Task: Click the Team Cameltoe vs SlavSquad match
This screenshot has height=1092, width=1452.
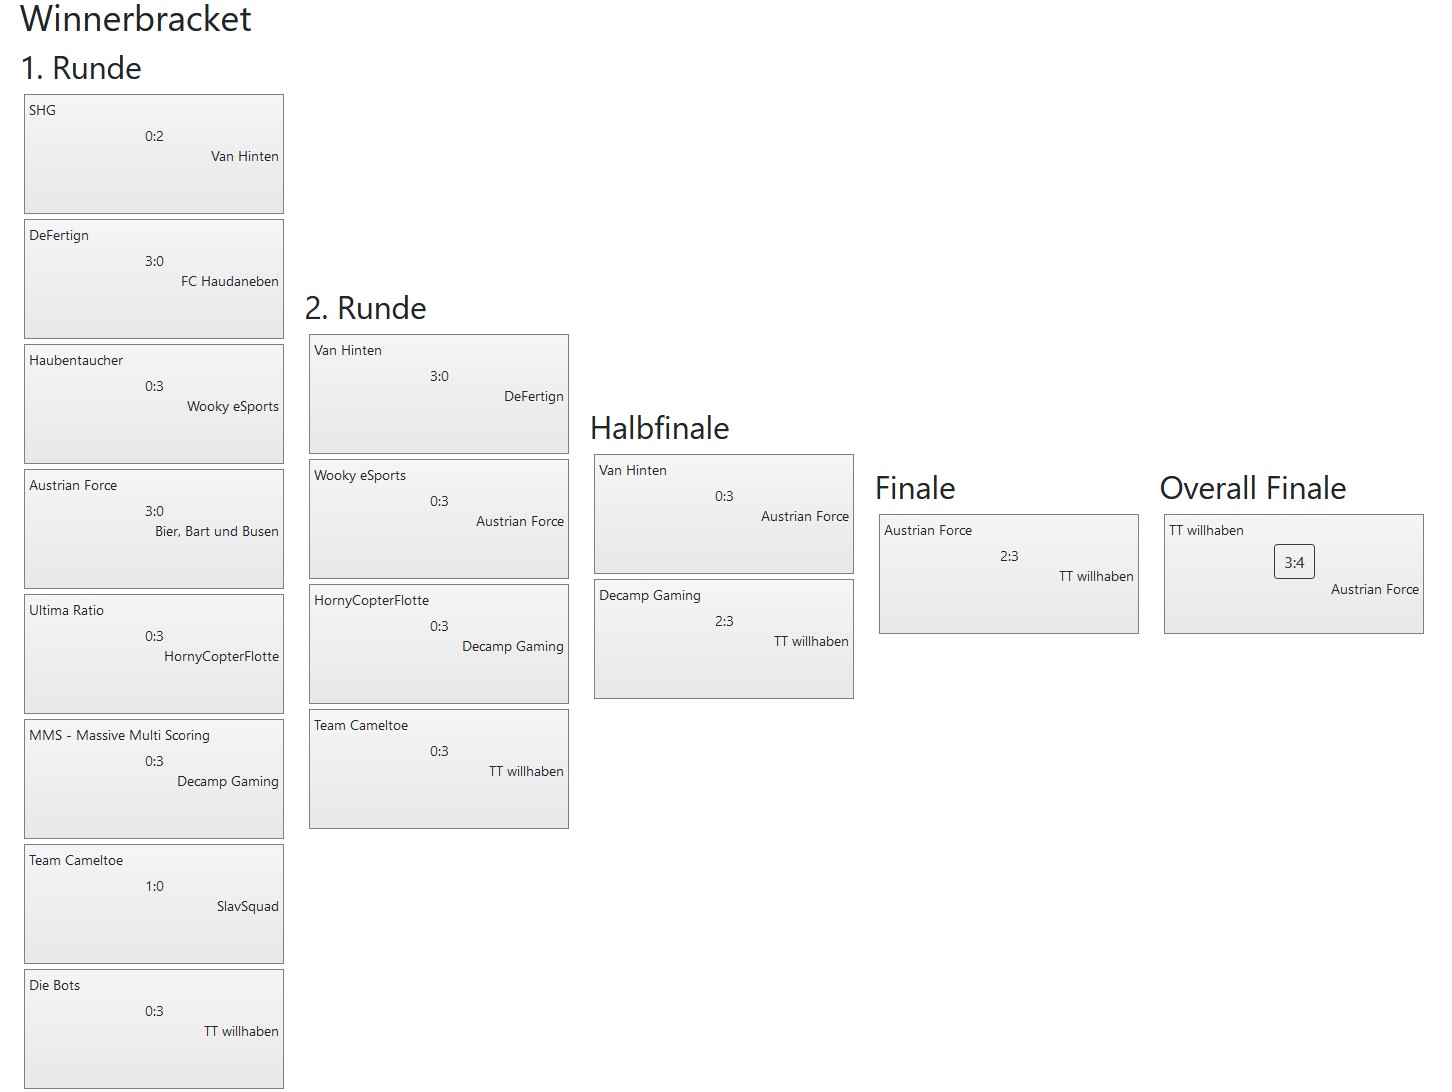Action: point(153,904)
